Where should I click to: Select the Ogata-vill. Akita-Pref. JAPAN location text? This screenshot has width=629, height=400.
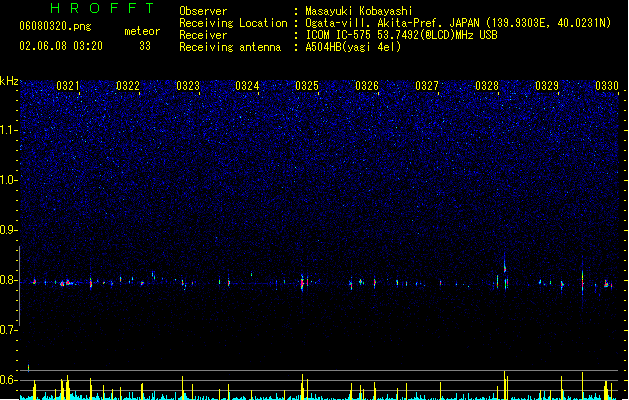click(x=458, y=23)
